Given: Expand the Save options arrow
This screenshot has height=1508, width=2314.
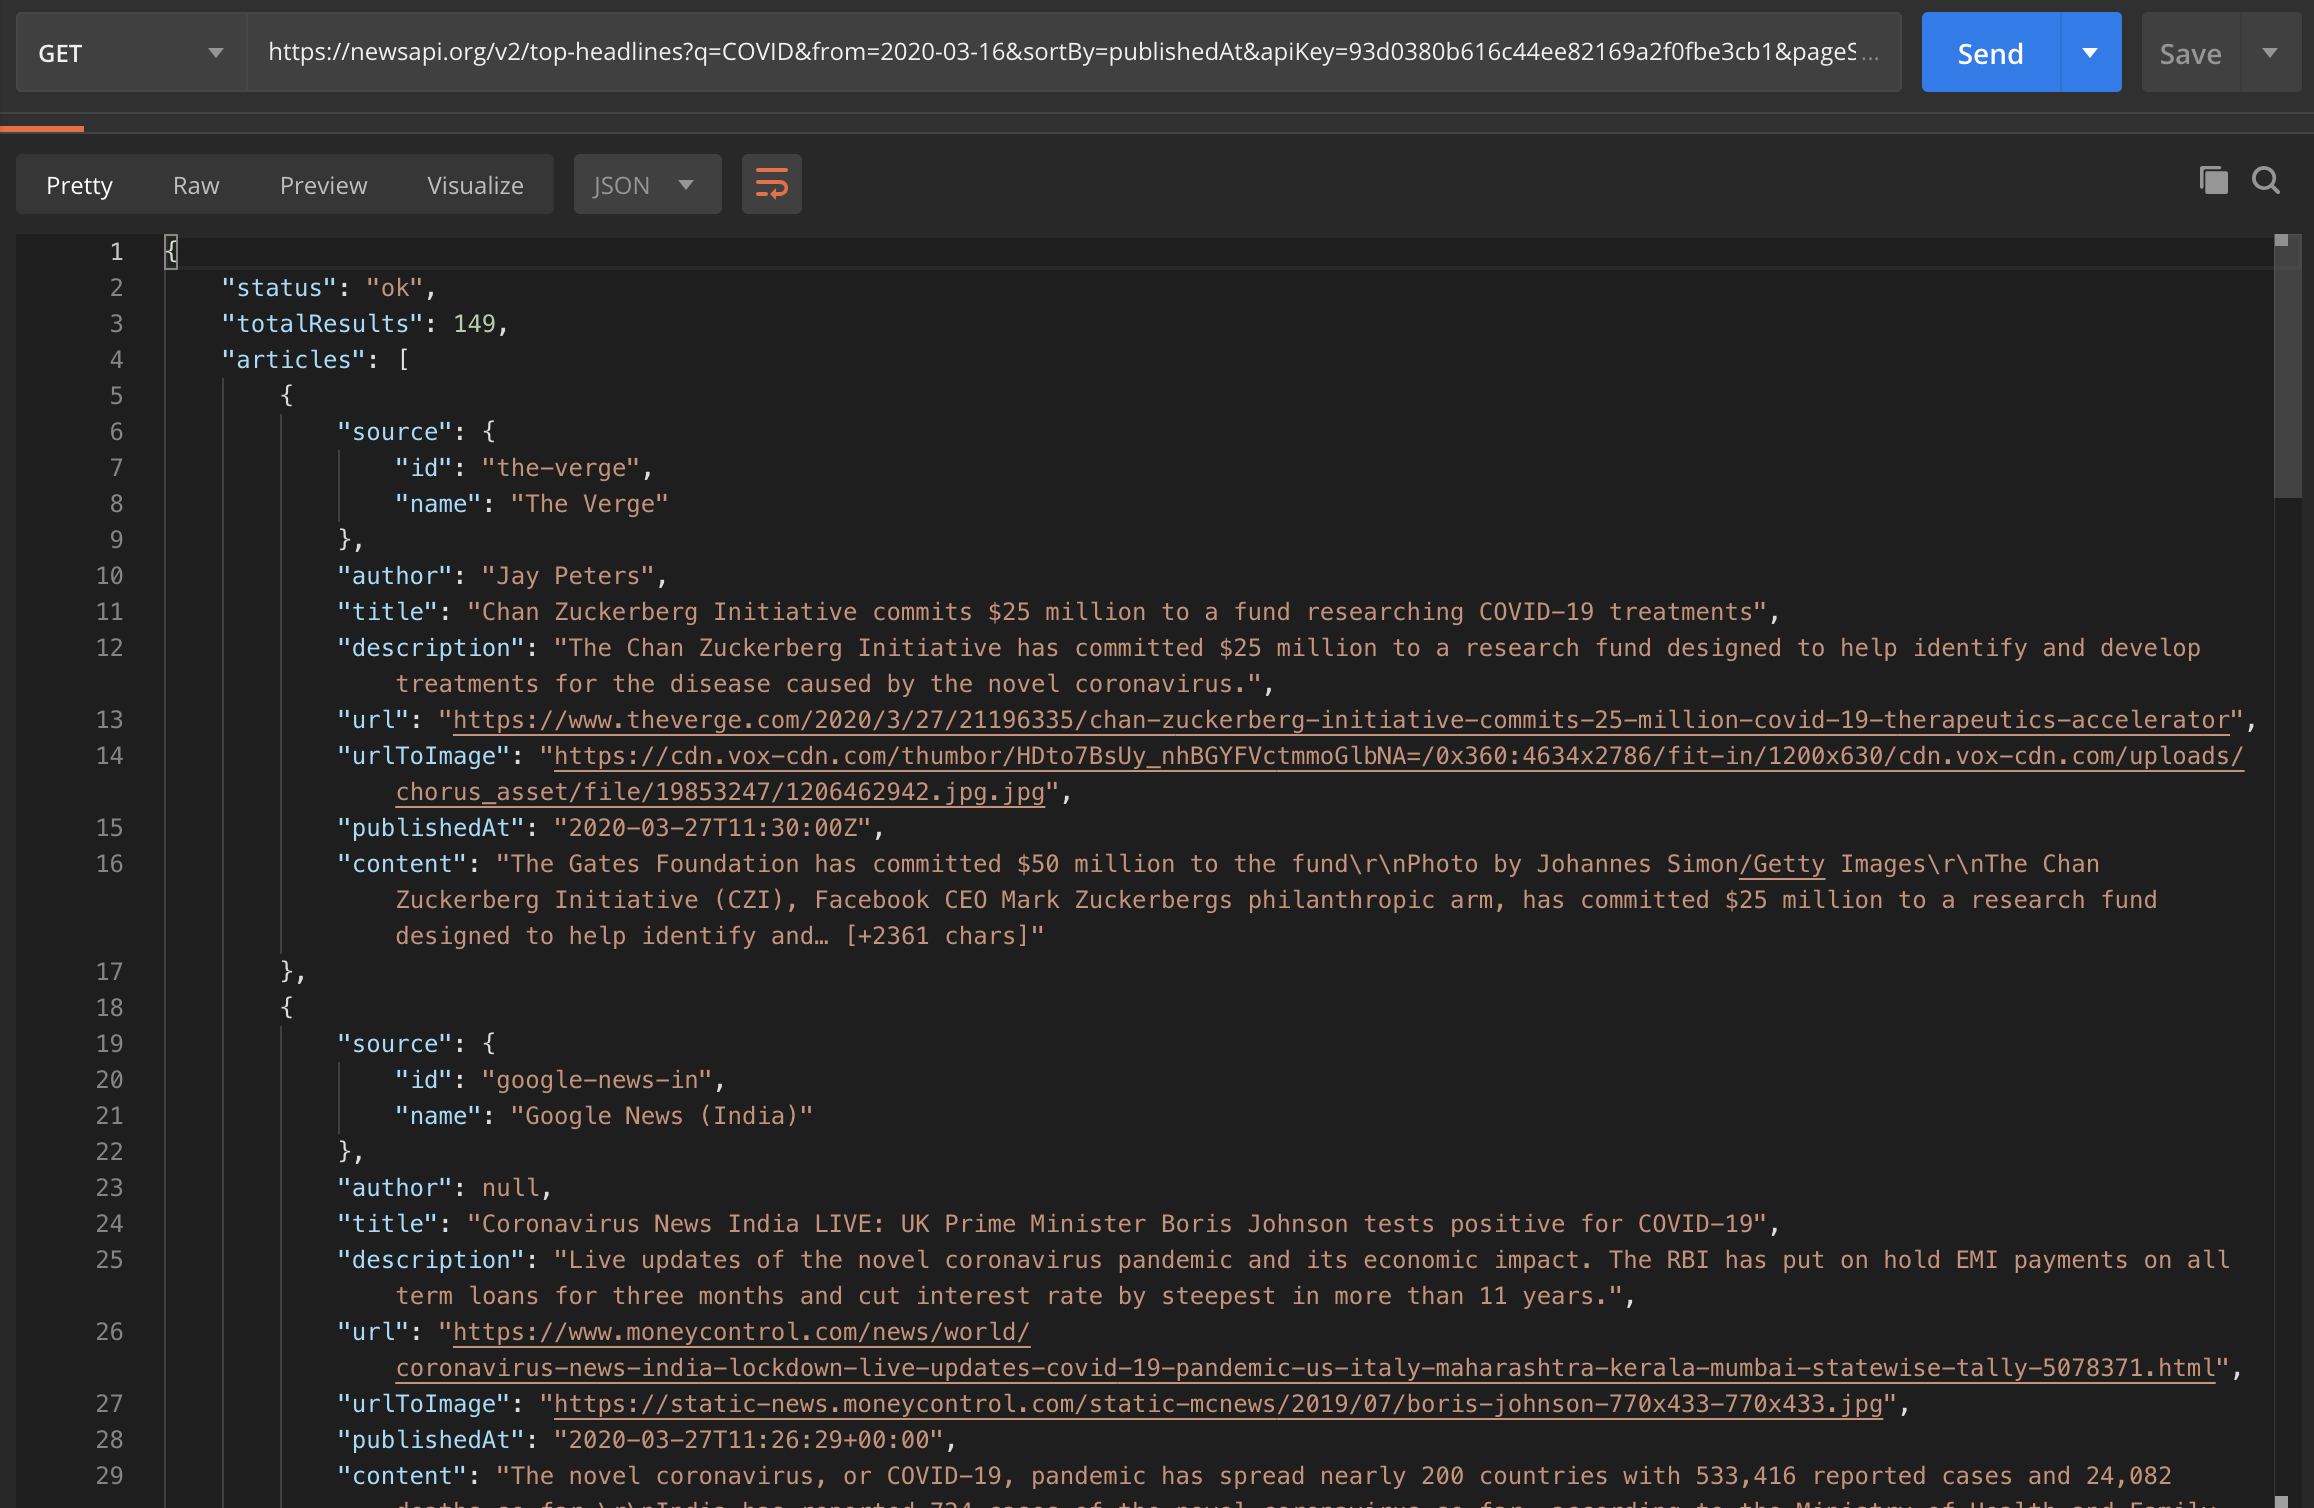Looking at the screenshot, I should (x=2270, y=53).
